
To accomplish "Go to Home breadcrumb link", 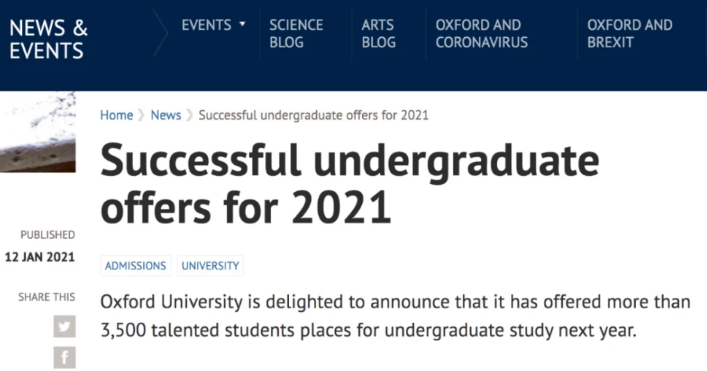I will point(116,115).
